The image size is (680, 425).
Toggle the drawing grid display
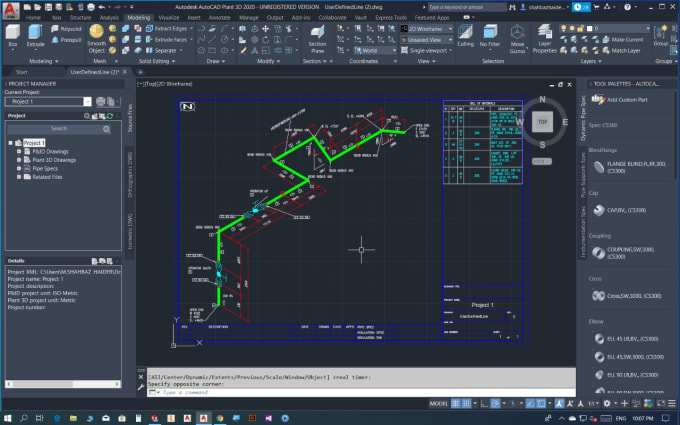tap(455, 403)
